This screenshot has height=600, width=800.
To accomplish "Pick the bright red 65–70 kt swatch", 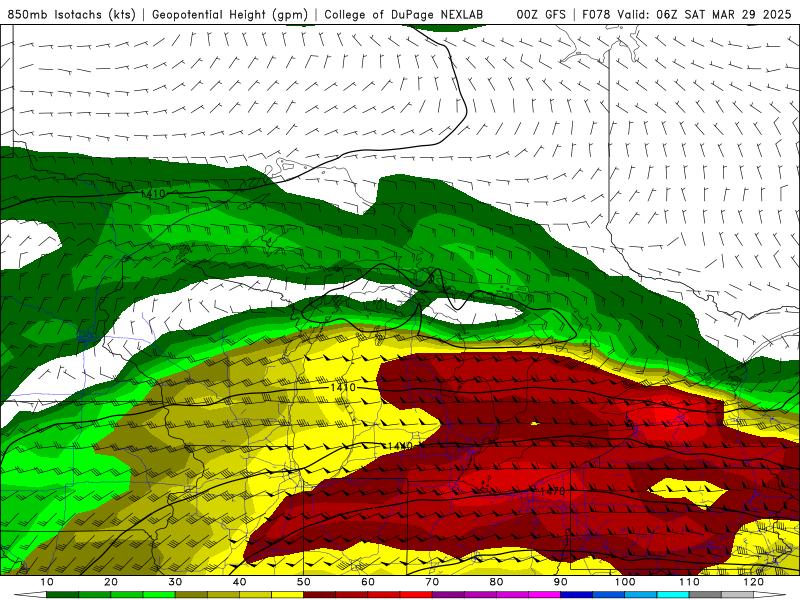I will click(x=416, y=596).
